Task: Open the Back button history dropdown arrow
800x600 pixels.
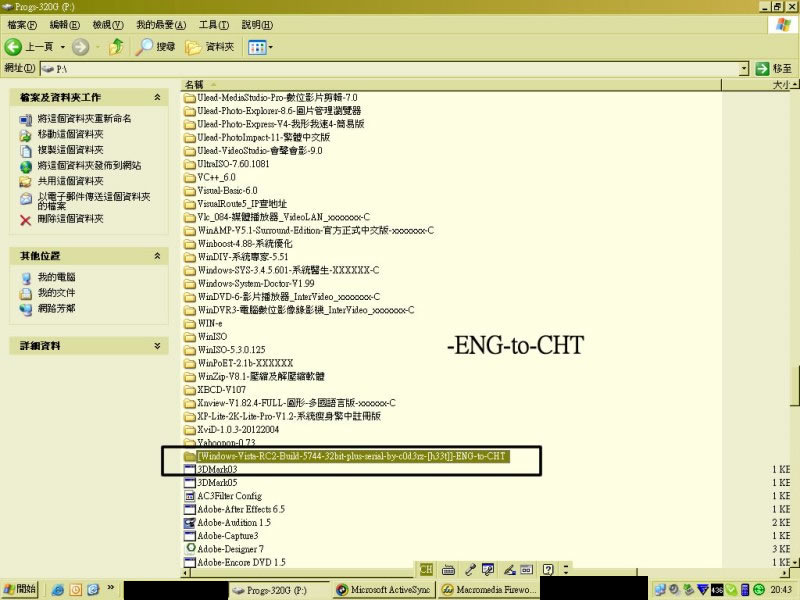Action: [63, 47]
